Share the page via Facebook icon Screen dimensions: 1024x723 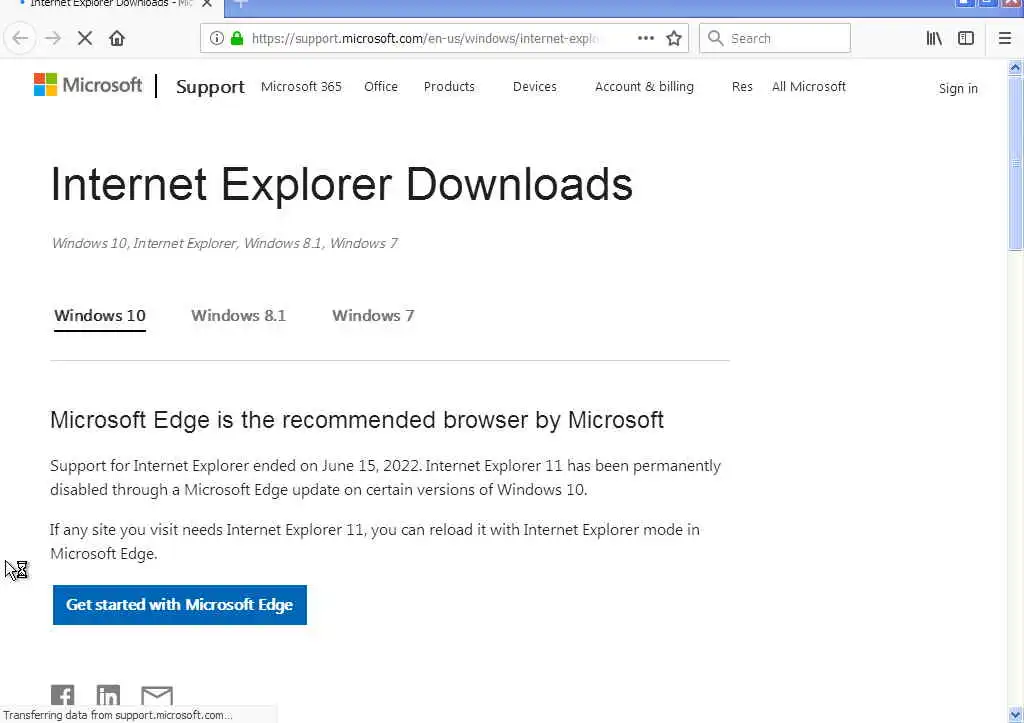point(63,694)
